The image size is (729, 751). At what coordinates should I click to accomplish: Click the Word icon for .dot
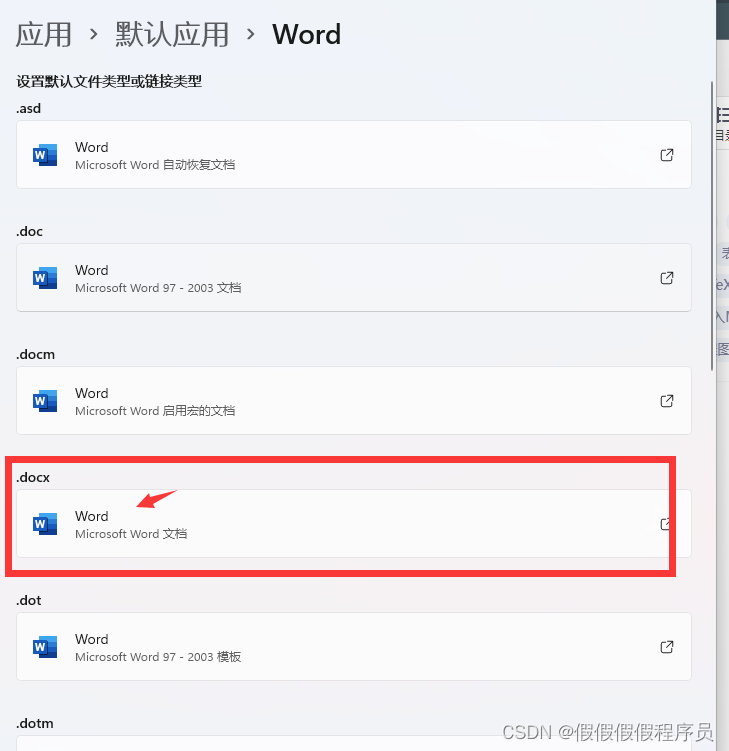tap(45, 648)
